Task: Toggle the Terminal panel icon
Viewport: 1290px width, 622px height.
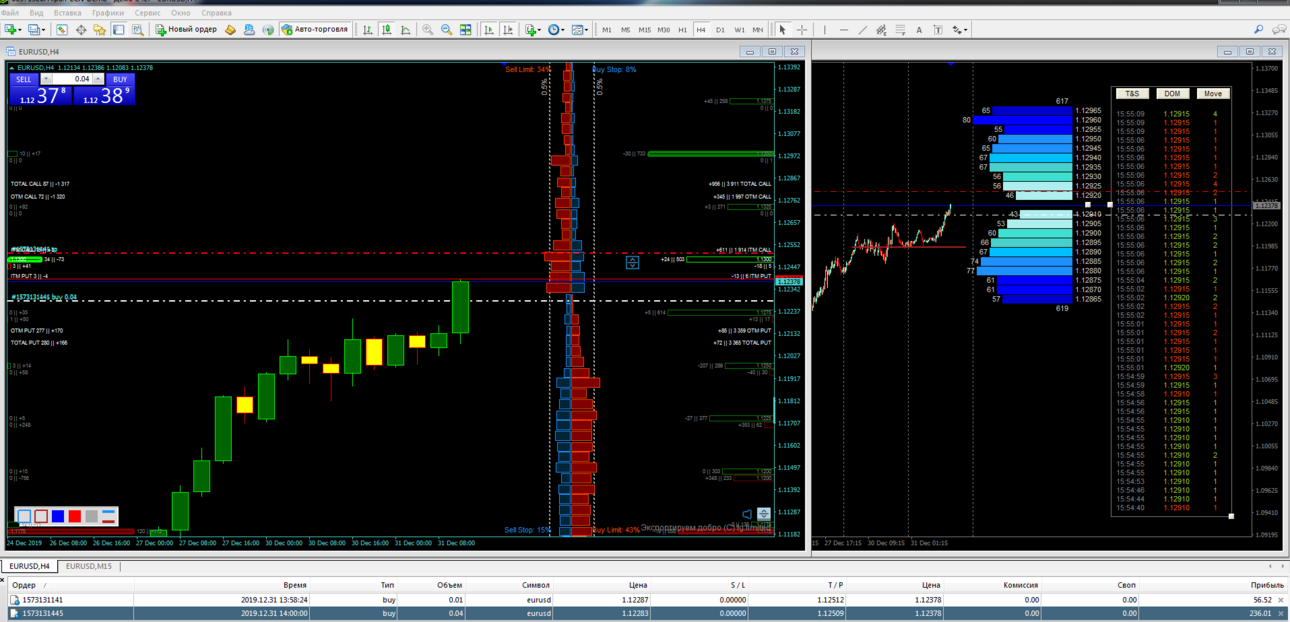Action: tap(118, 30)
